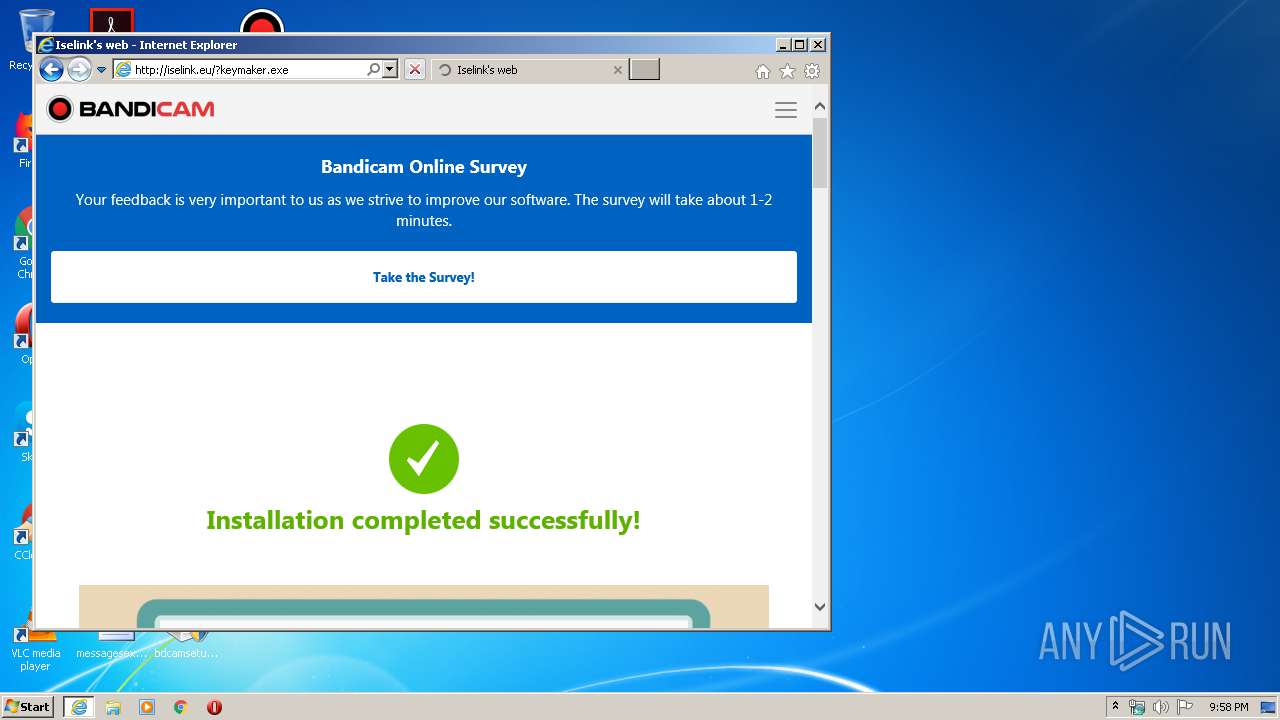Open IE Tools gear menu
The image size is (1280, 720).
[x=812, y=71]
